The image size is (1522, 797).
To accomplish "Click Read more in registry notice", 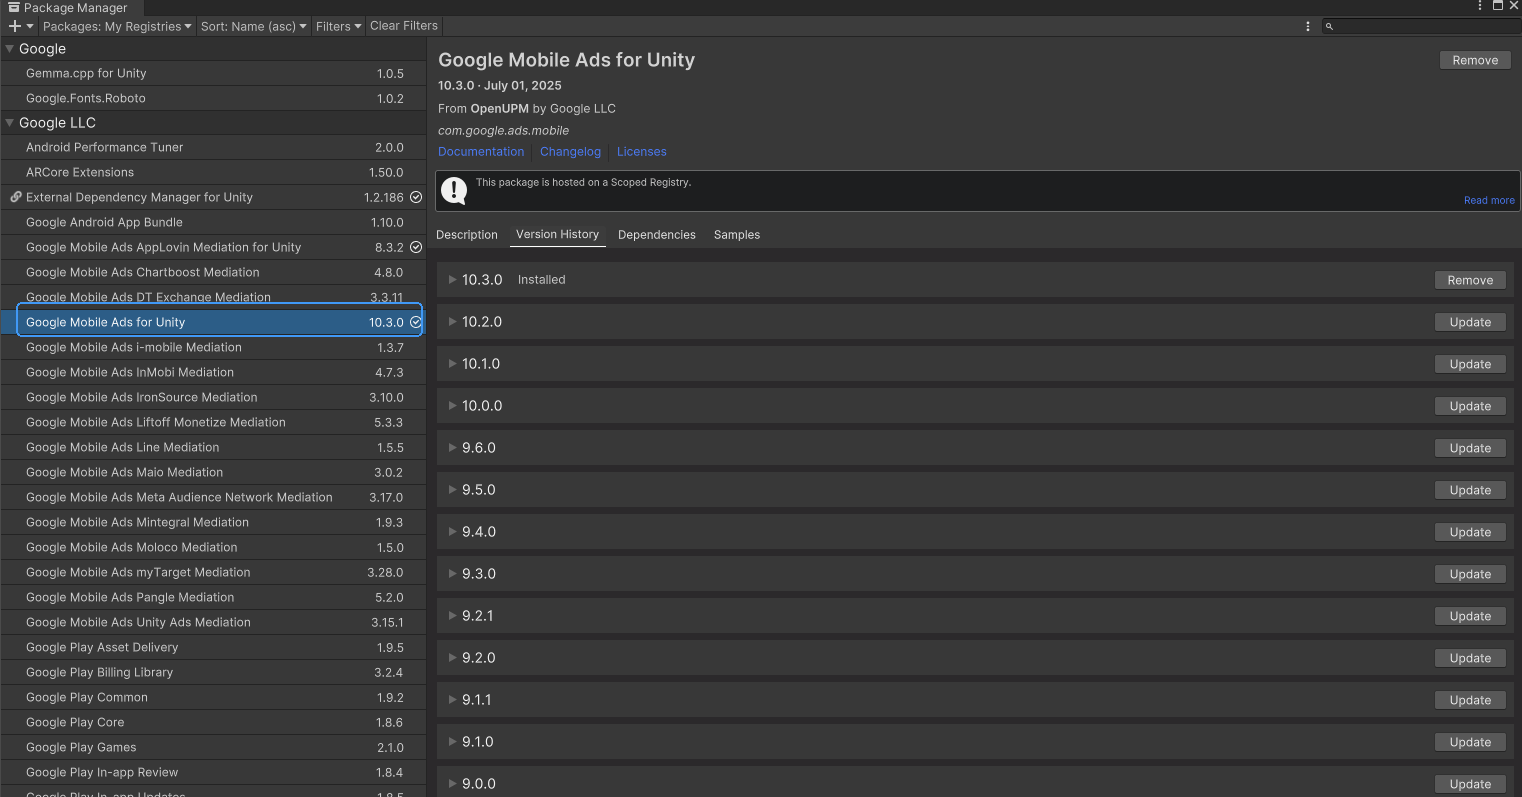I will point(1489,200).
